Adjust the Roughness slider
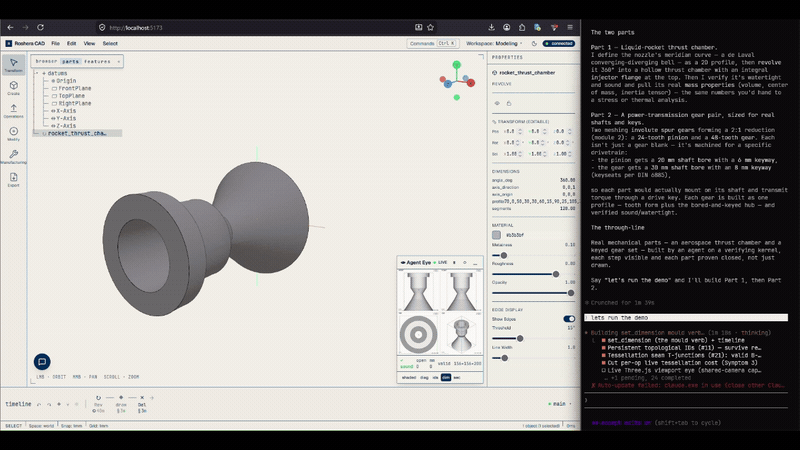This screenshot has width=800, height=450. tap(533, 274)
